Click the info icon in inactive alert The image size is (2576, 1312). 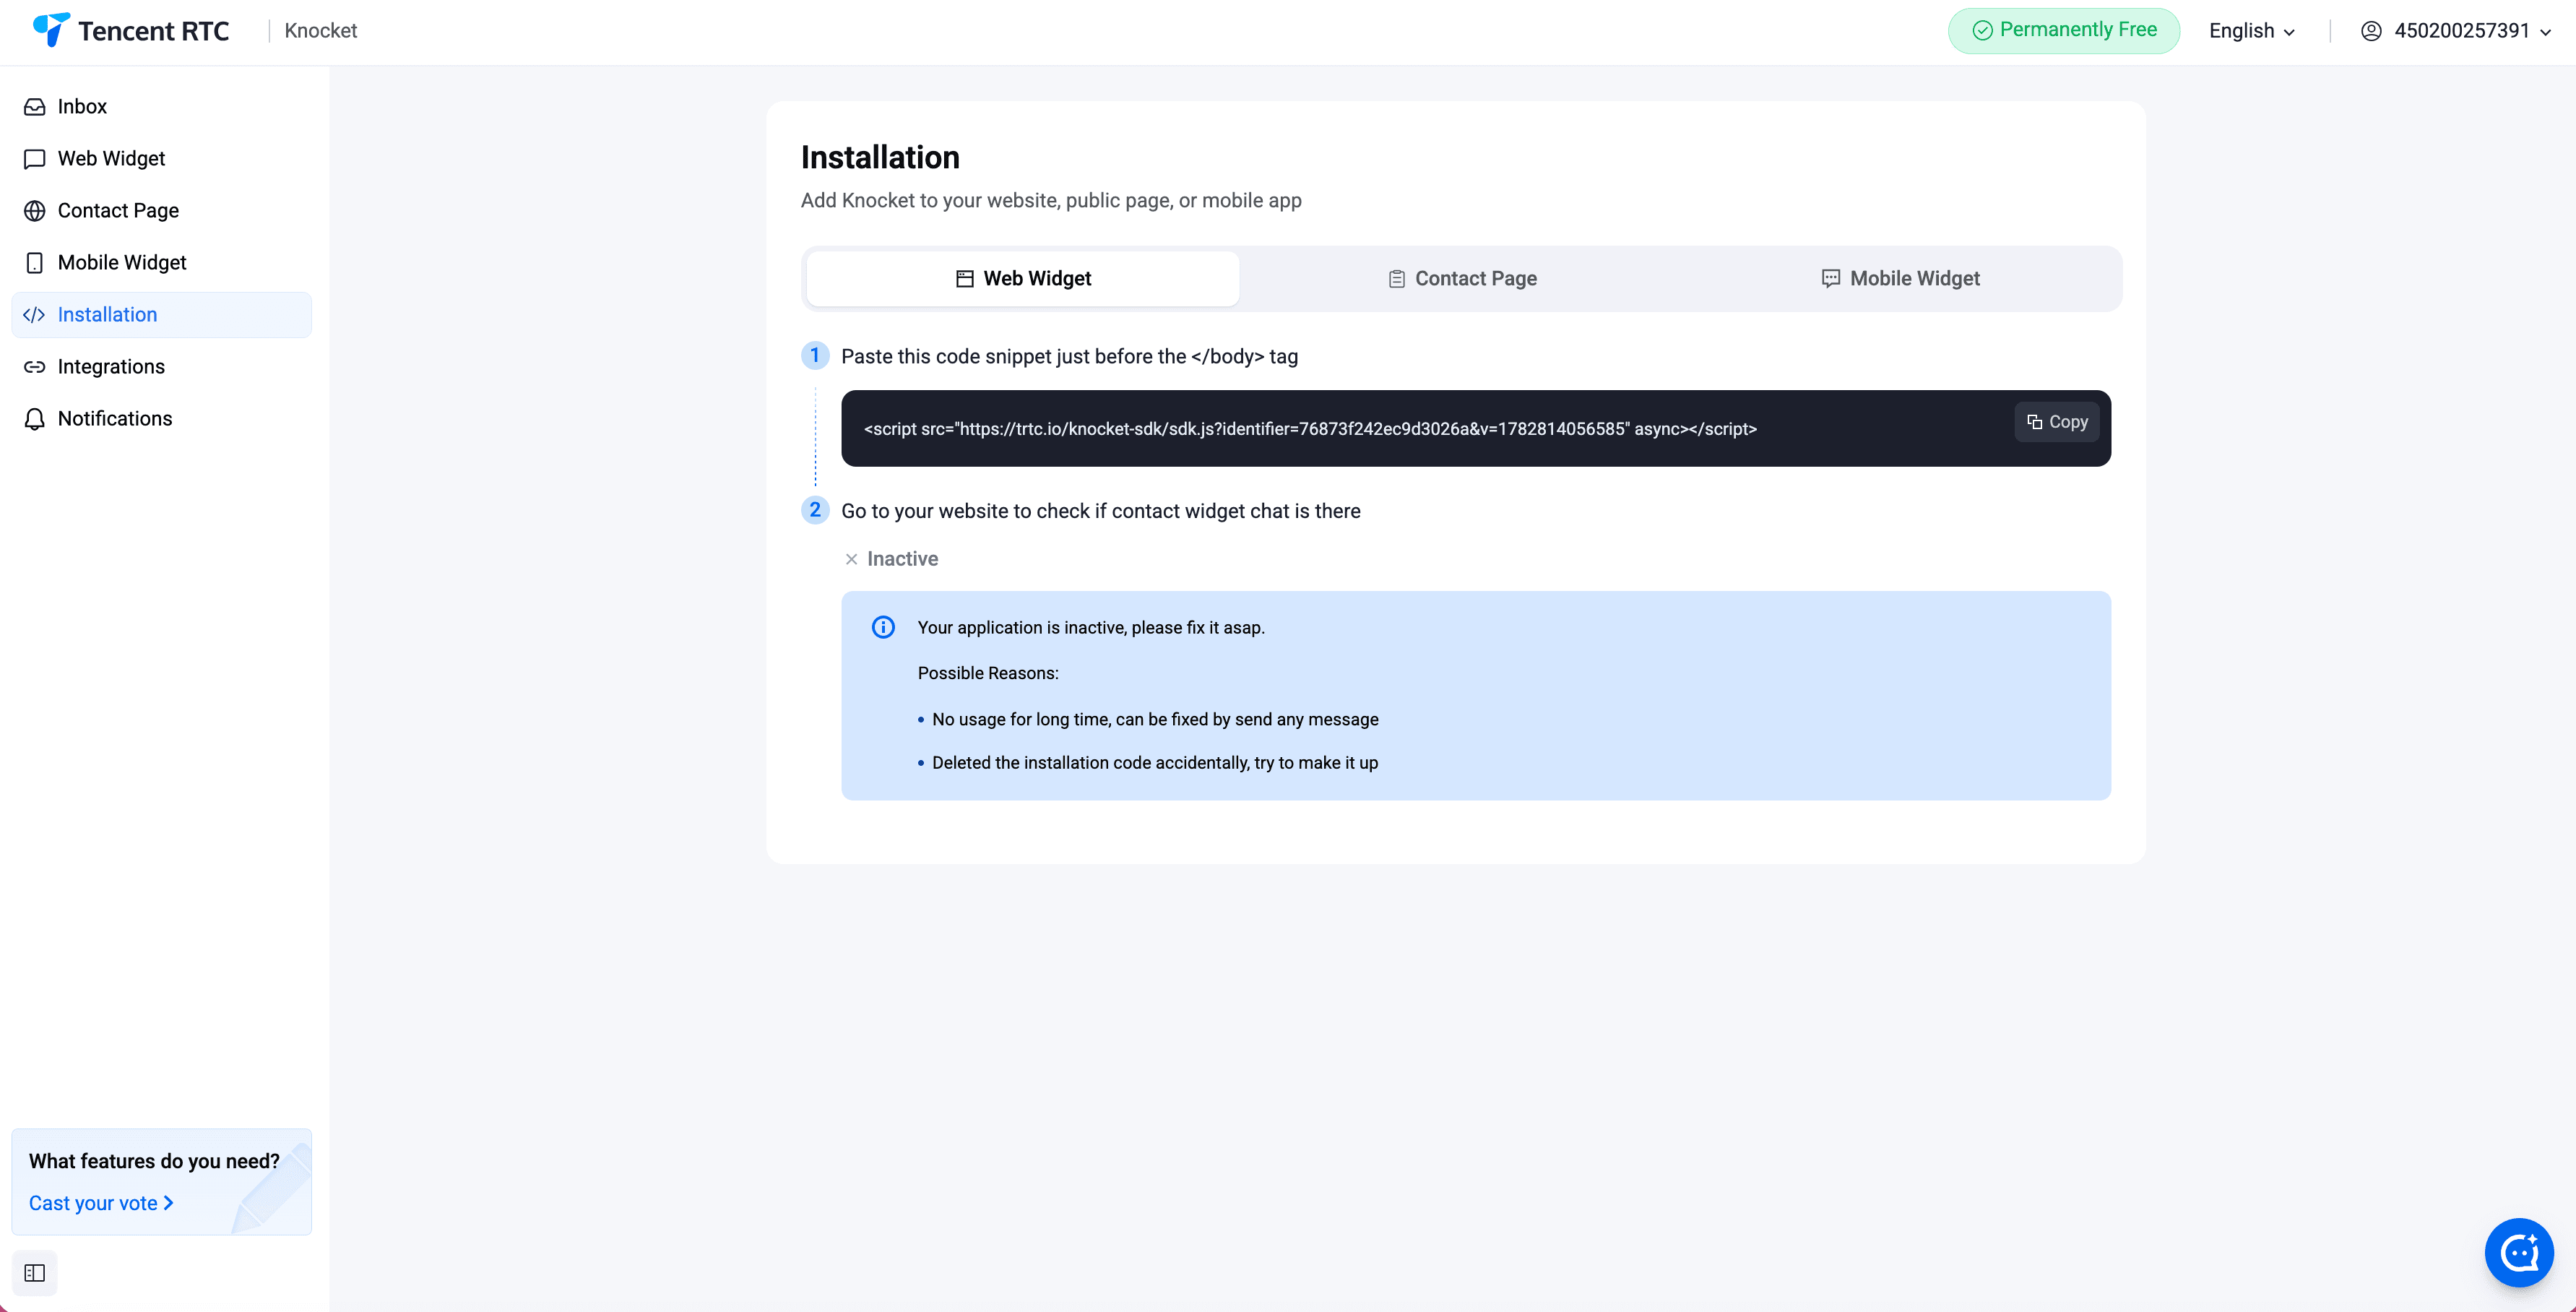[883, 627]
